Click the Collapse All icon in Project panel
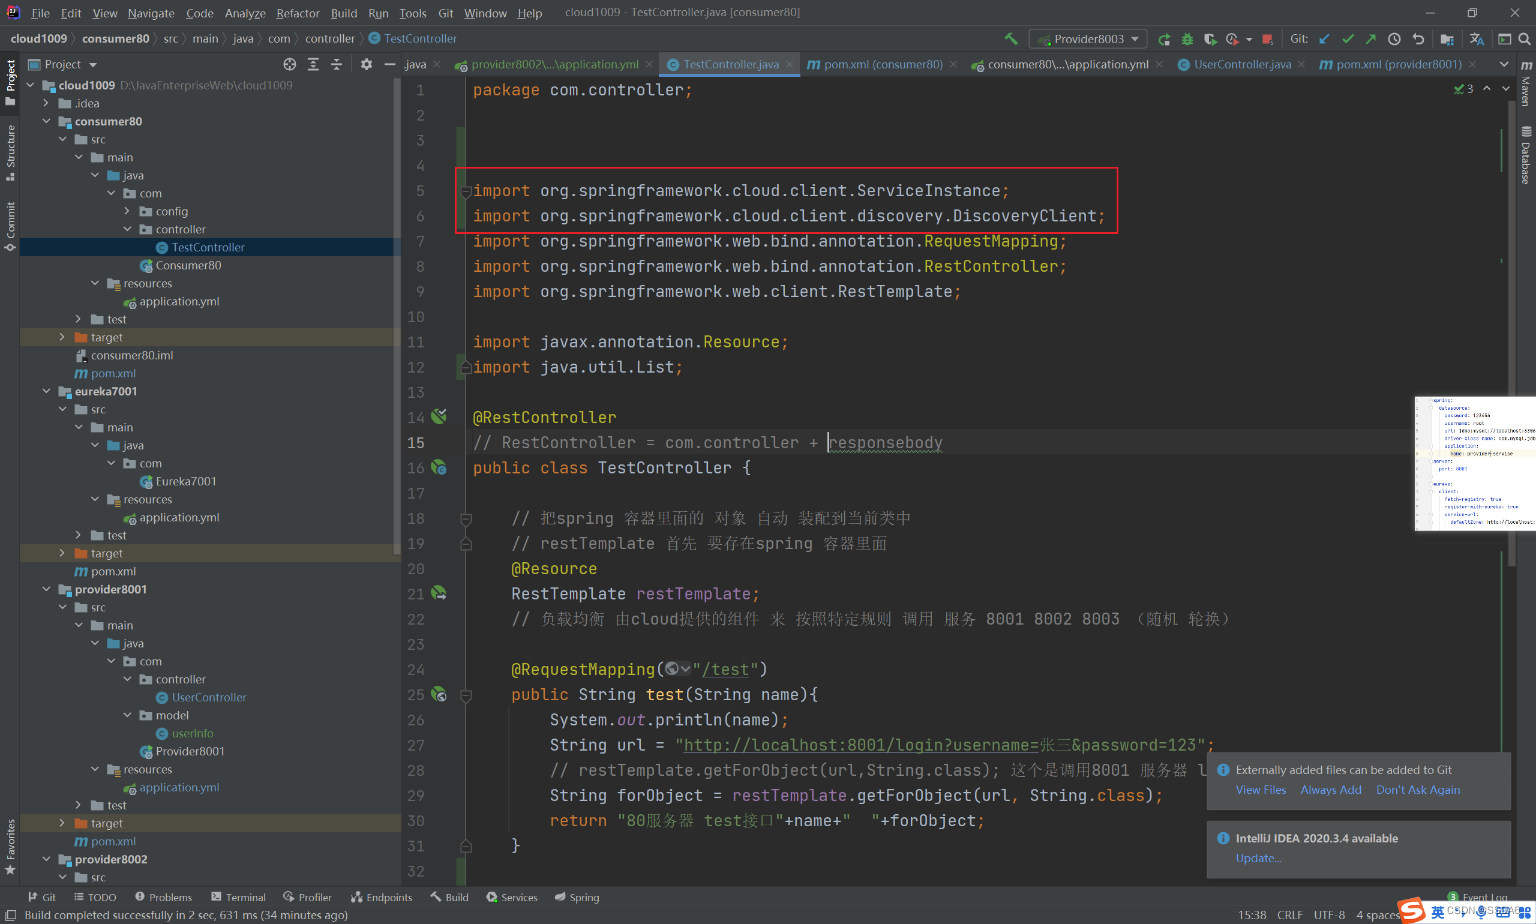This screenshot has width=1536, height=924. point(336,64)
